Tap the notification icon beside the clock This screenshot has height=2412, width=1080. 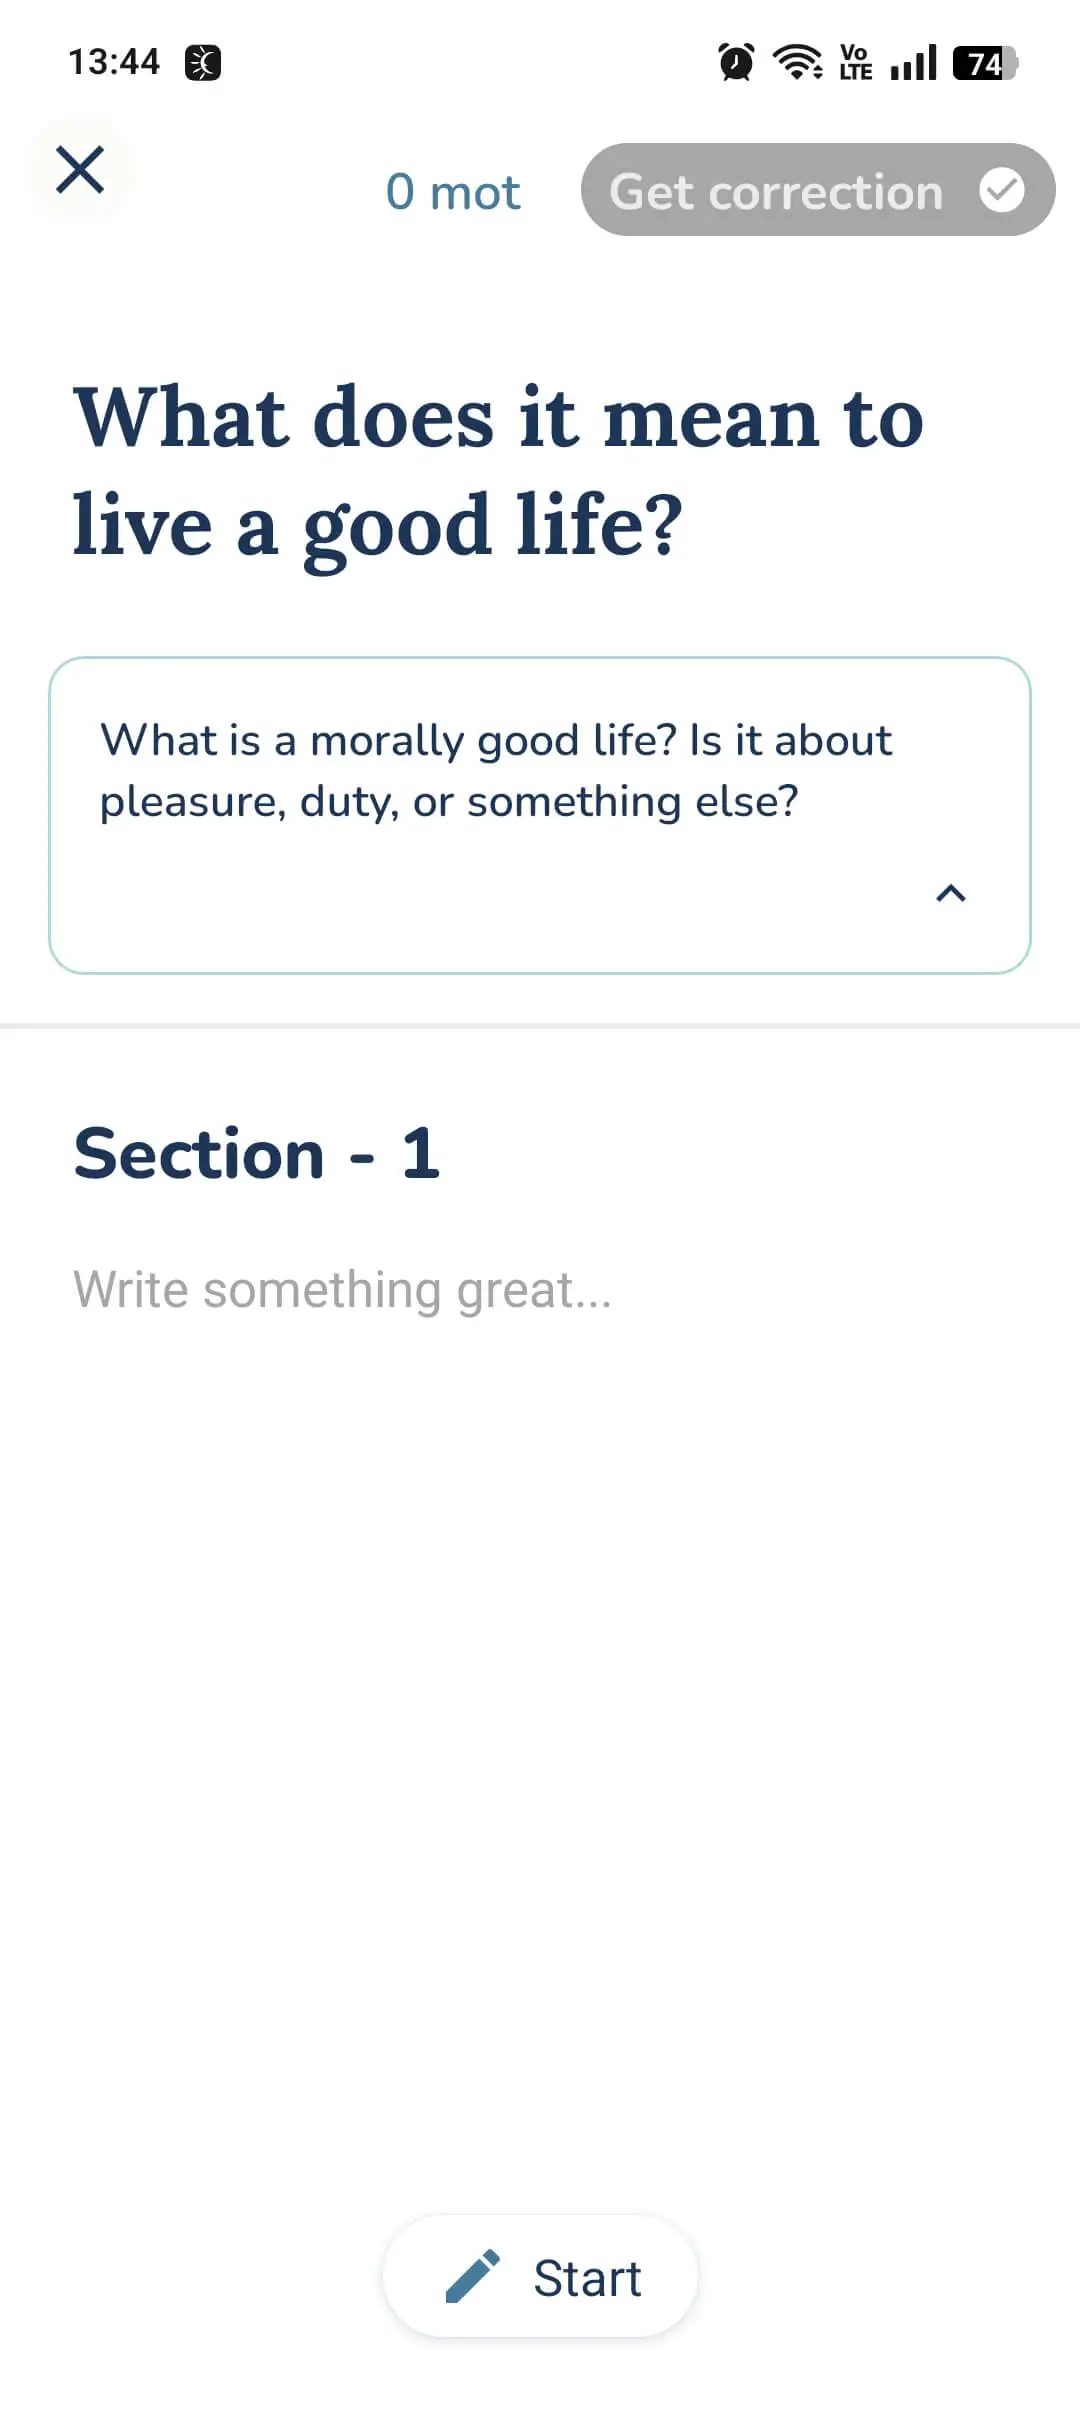(x=203, y=63)
